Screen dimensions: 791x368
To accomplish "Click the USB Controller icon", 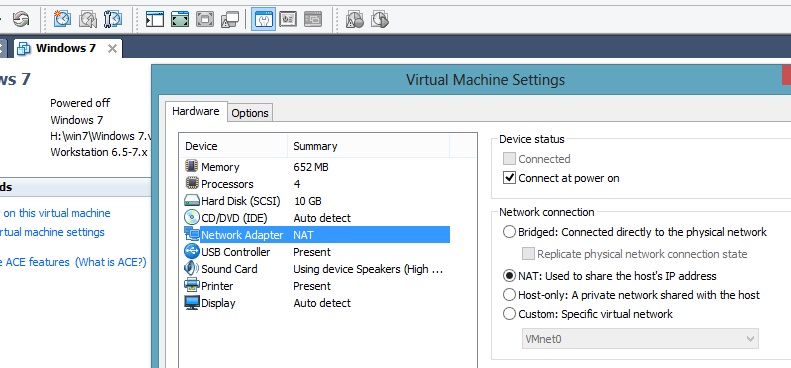I will pos(192,251).
